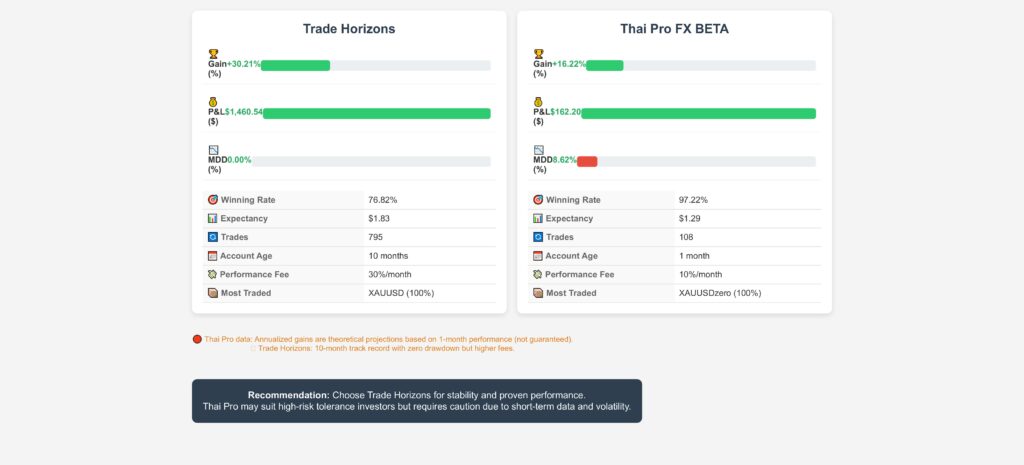Click the trophy Gain icon in Thai Pro FX BETA
The height and width of the screenshot is (465, 1024).
click(x=538, y=54)
